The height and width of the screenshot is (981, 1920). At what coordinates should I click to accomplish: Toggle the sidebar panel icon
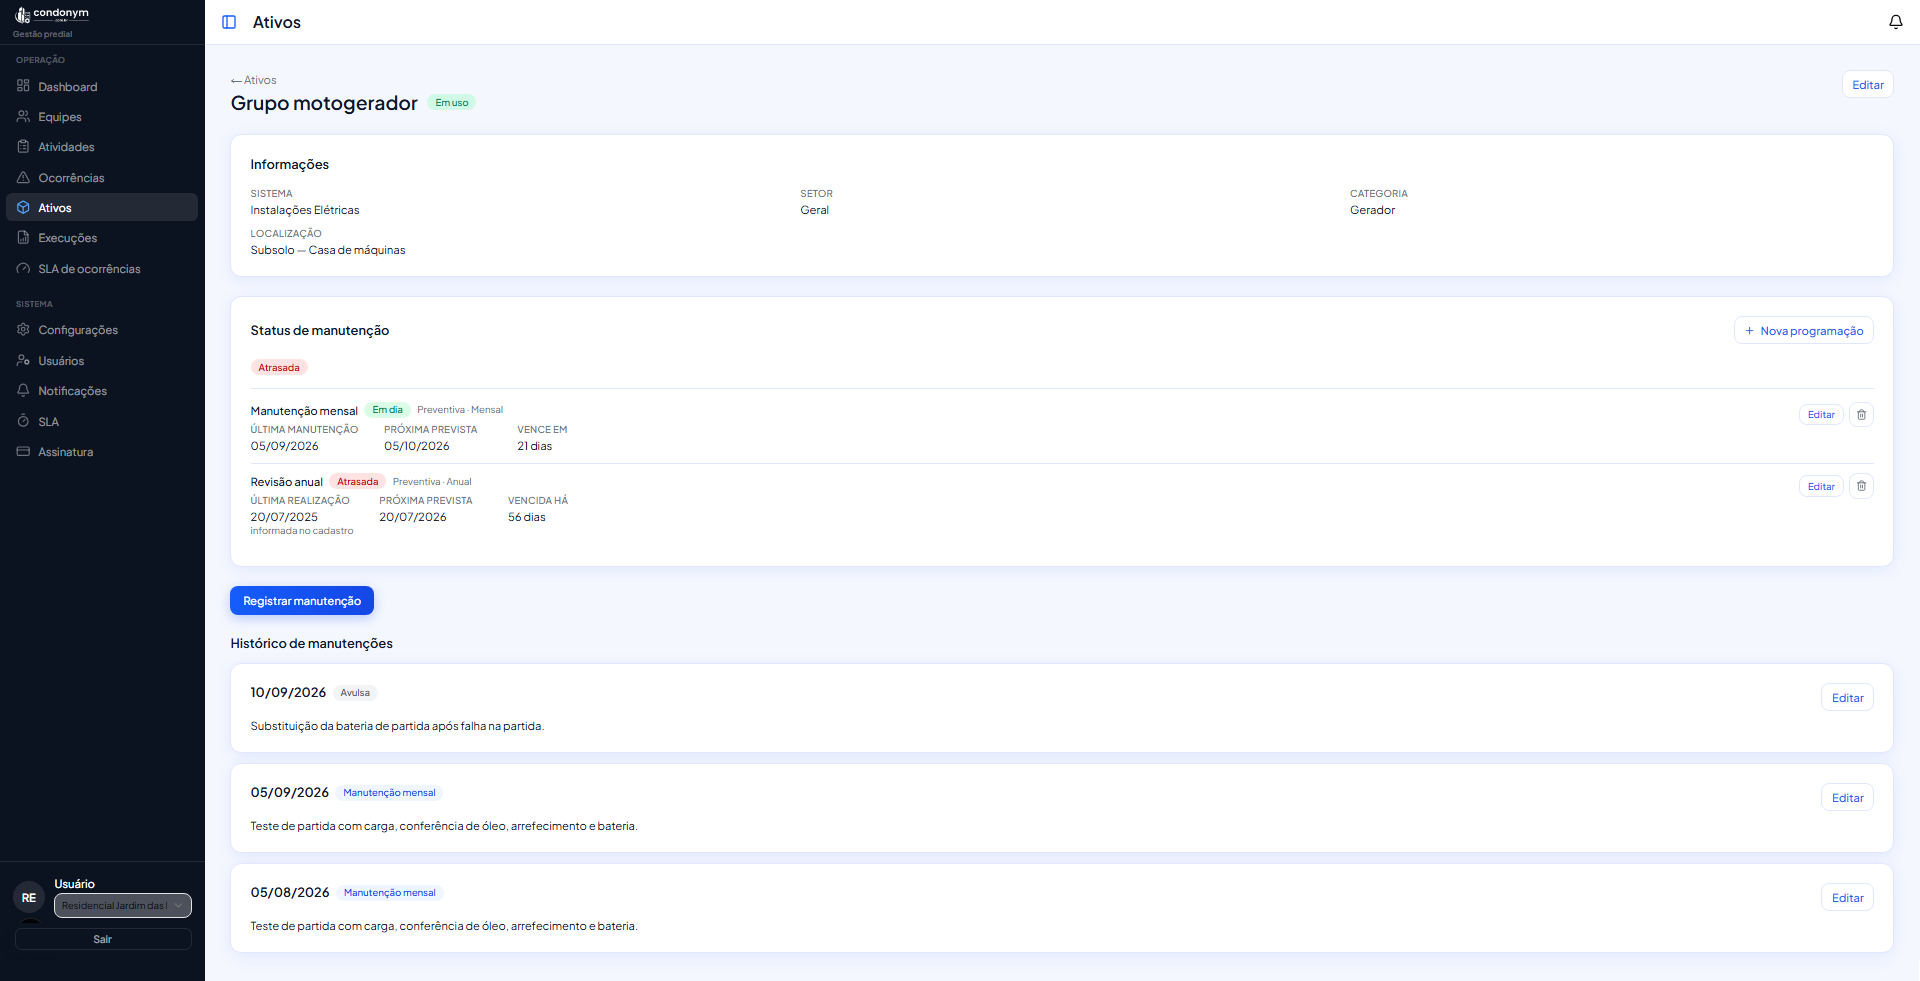tap(229, 22)
